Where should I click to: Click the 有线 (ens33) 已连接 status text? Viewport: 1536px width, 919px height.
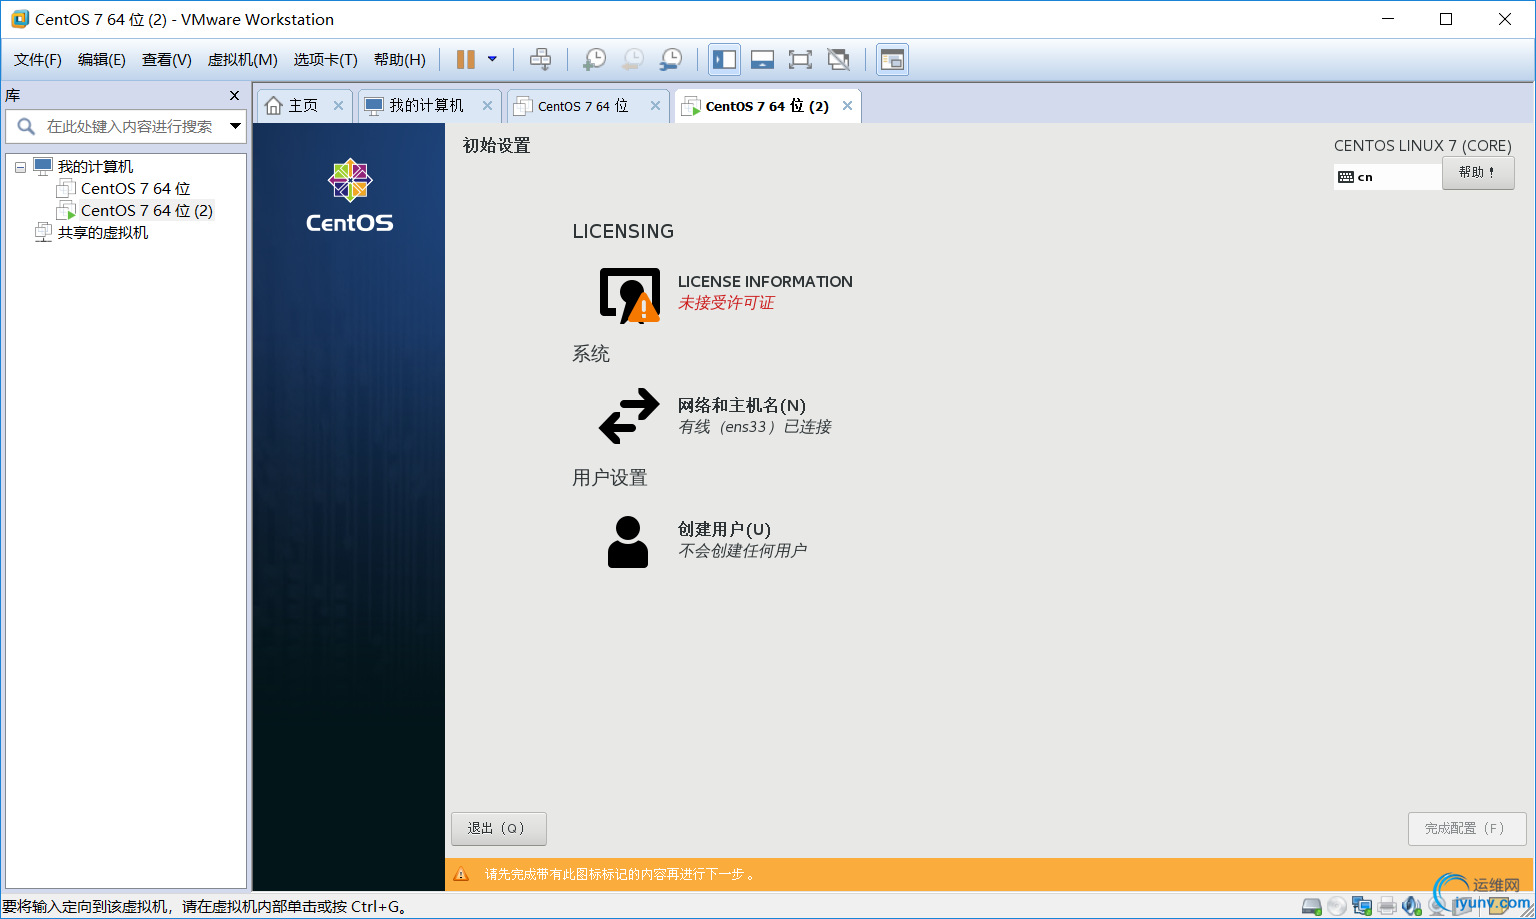[755, 427]
